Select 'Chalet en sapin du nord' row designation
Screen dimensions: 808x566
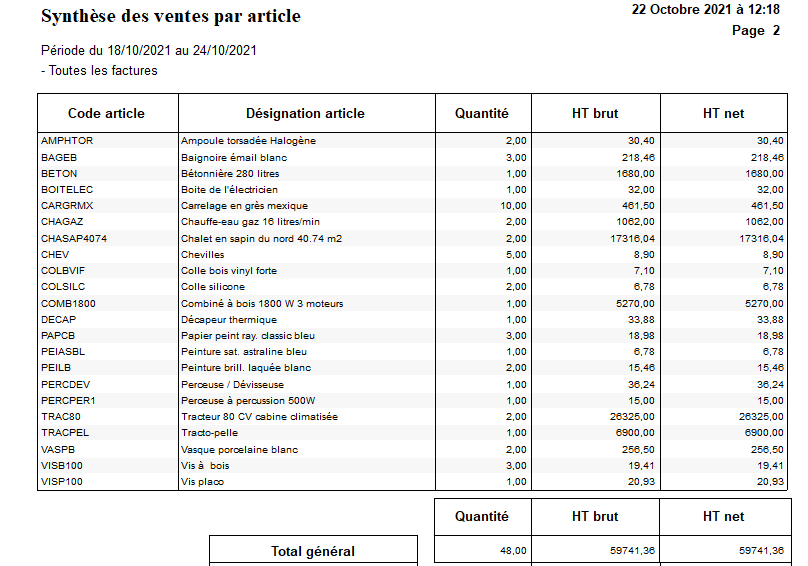click(261, 238)
